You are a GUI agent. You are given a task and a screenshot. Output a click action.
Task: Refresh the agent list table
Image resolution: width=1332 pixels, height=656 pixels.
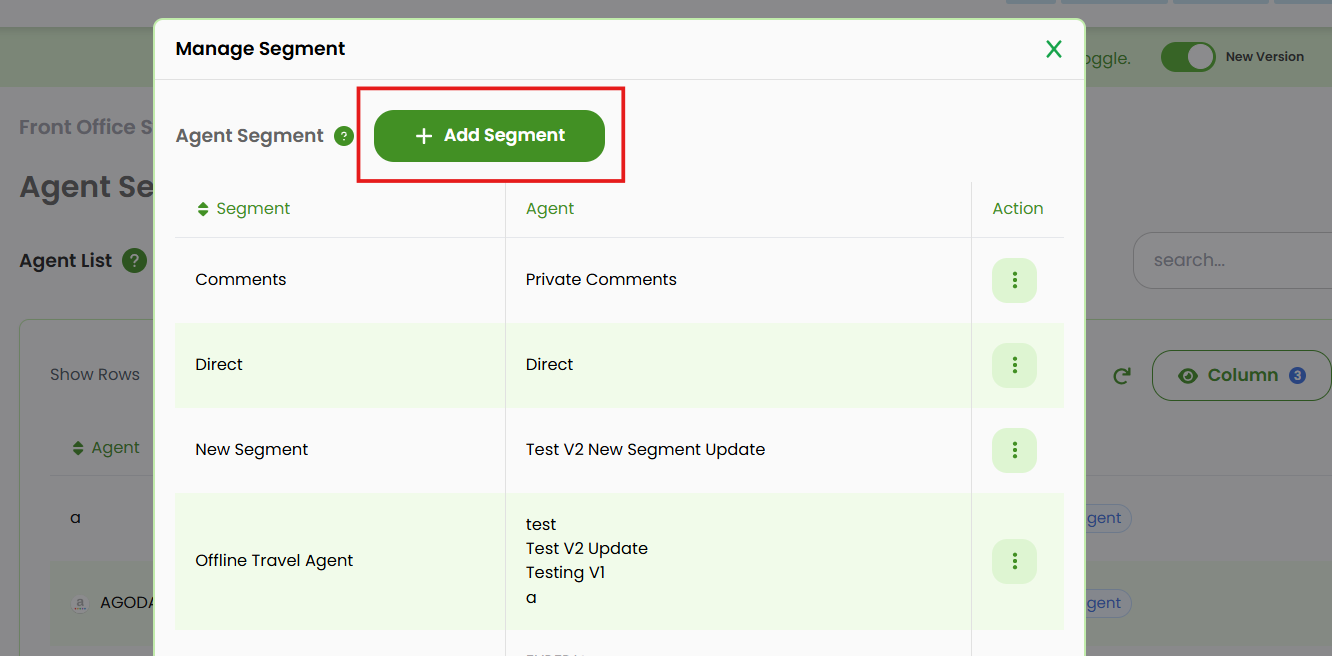1122,375
